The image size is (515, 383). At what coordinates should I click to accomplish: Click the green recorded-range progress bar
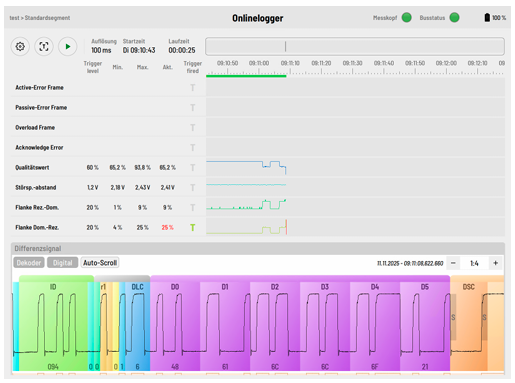click(x=246, y=76)
